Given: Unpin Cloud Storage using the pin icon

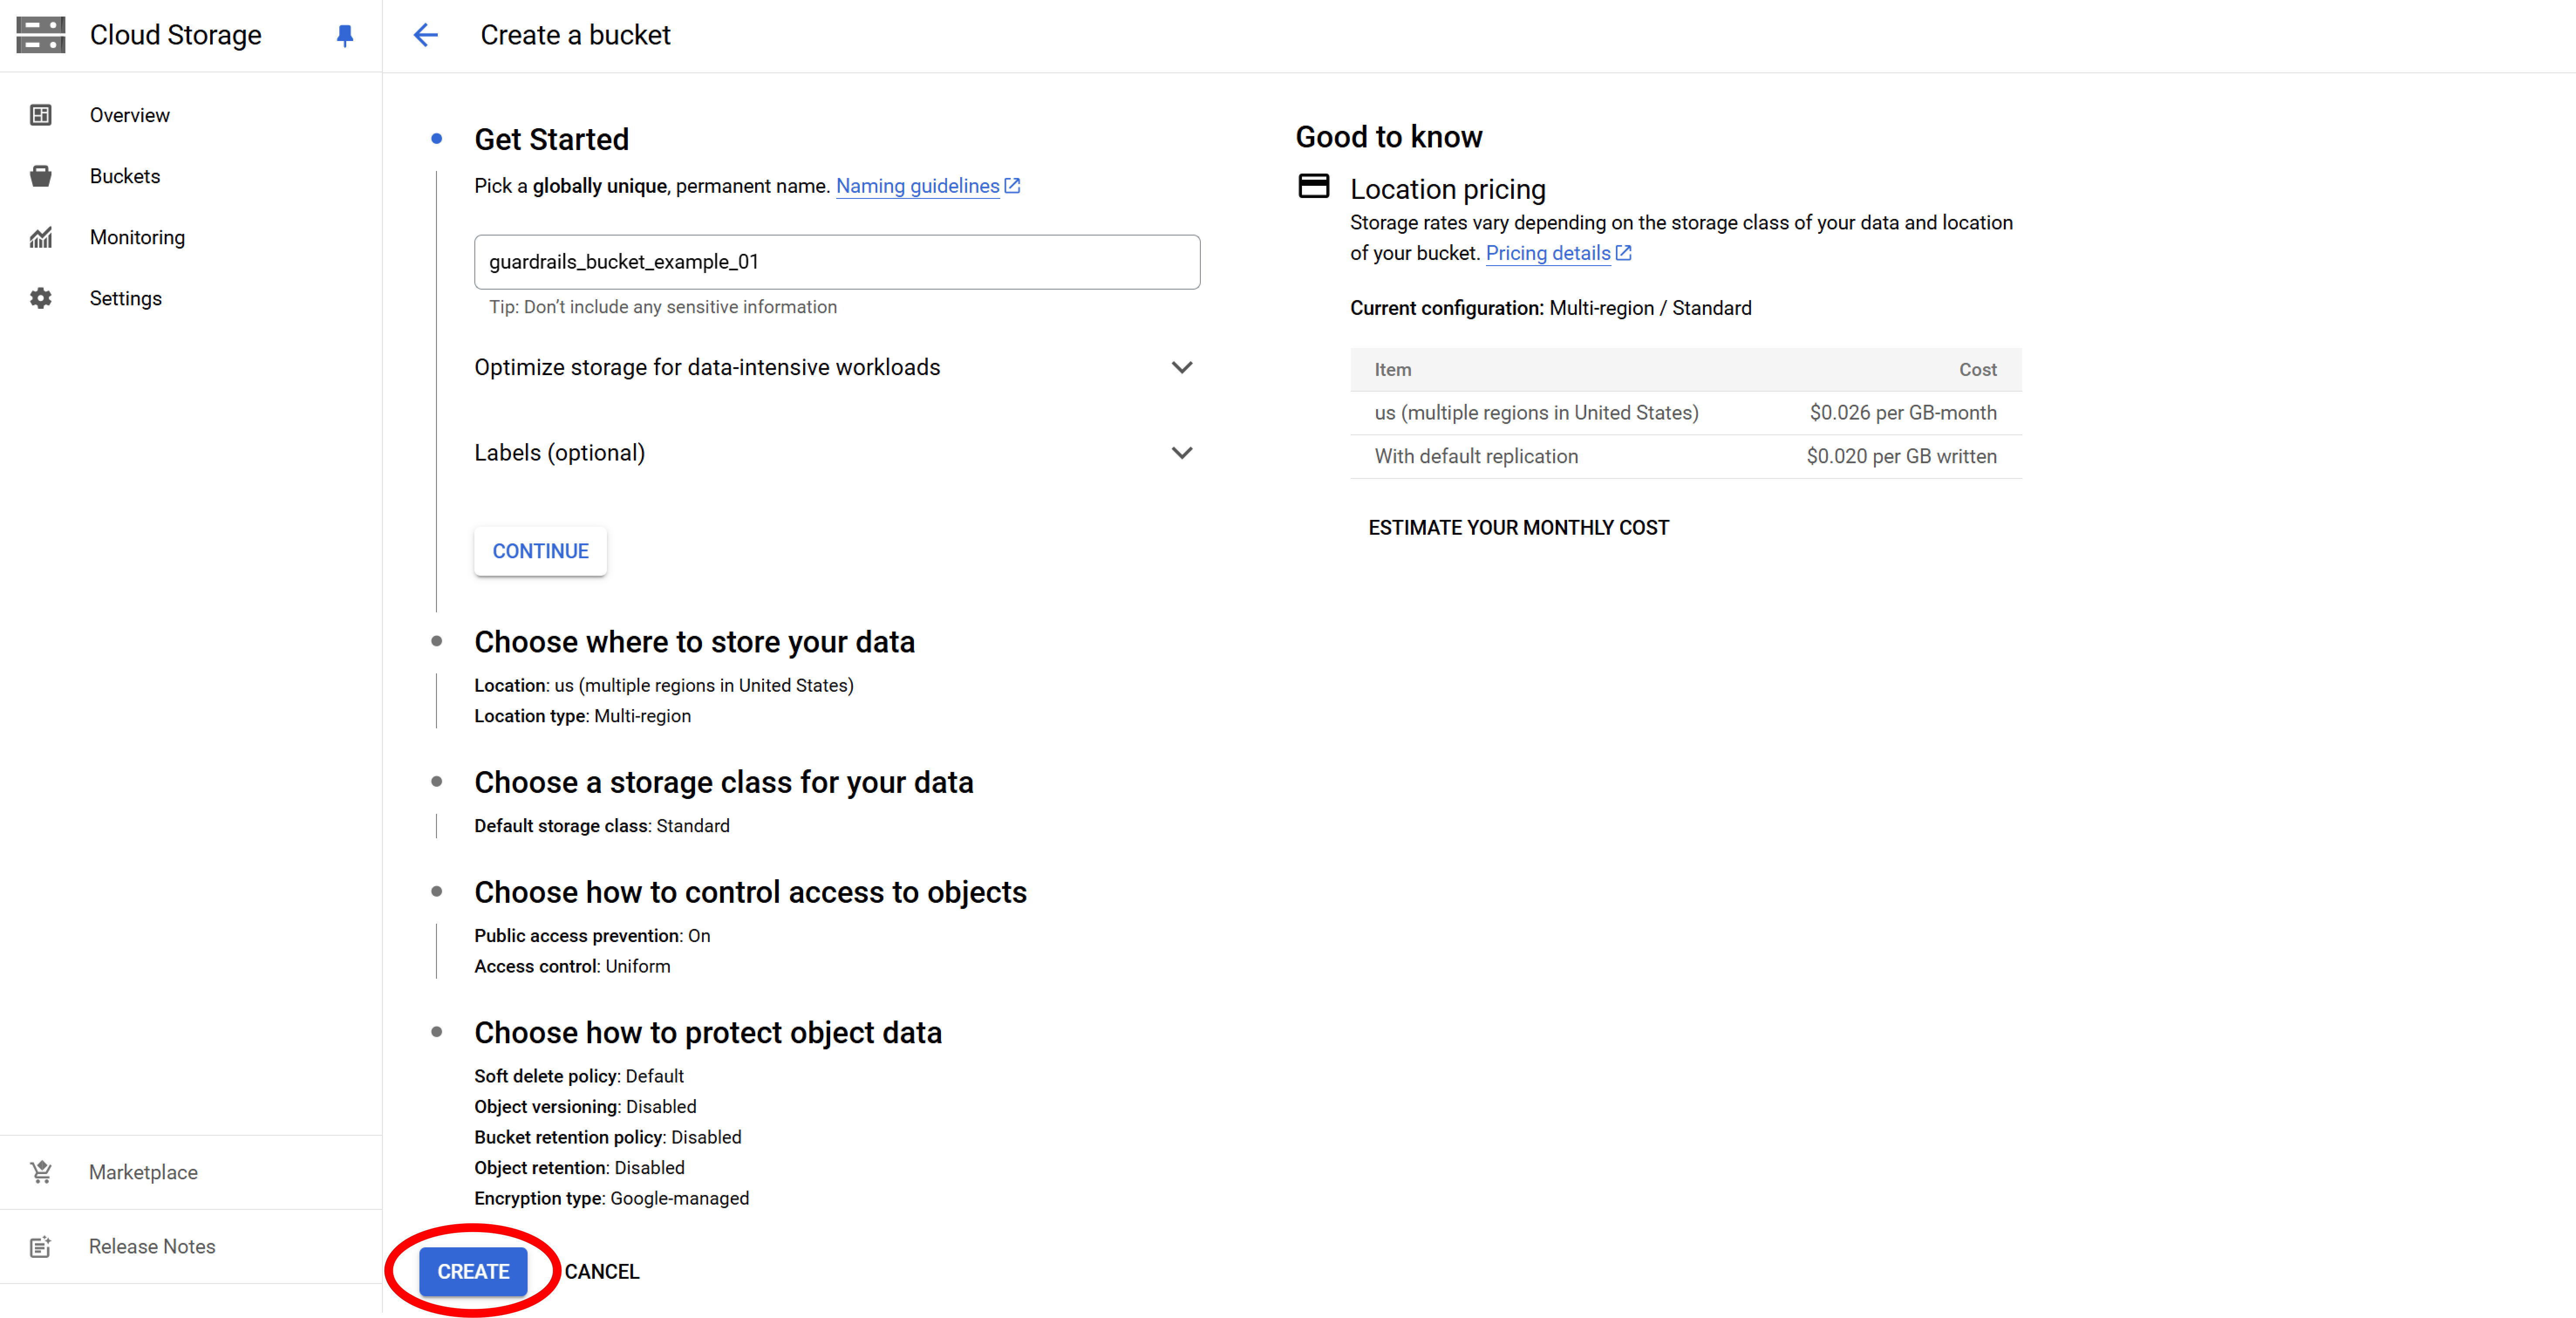Looking at the screenshot, I should click(x=344, y=35).
